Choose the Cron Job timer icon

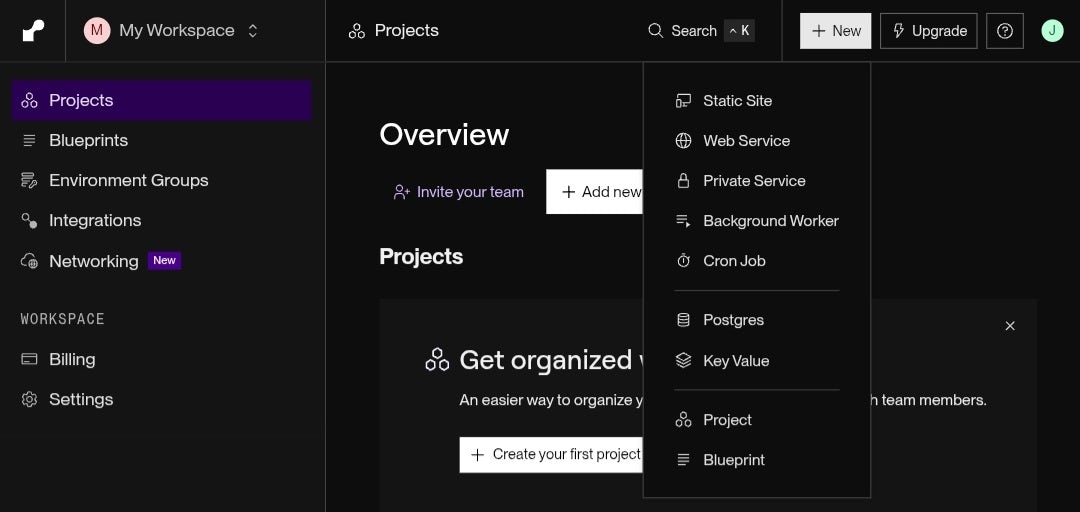684,261
